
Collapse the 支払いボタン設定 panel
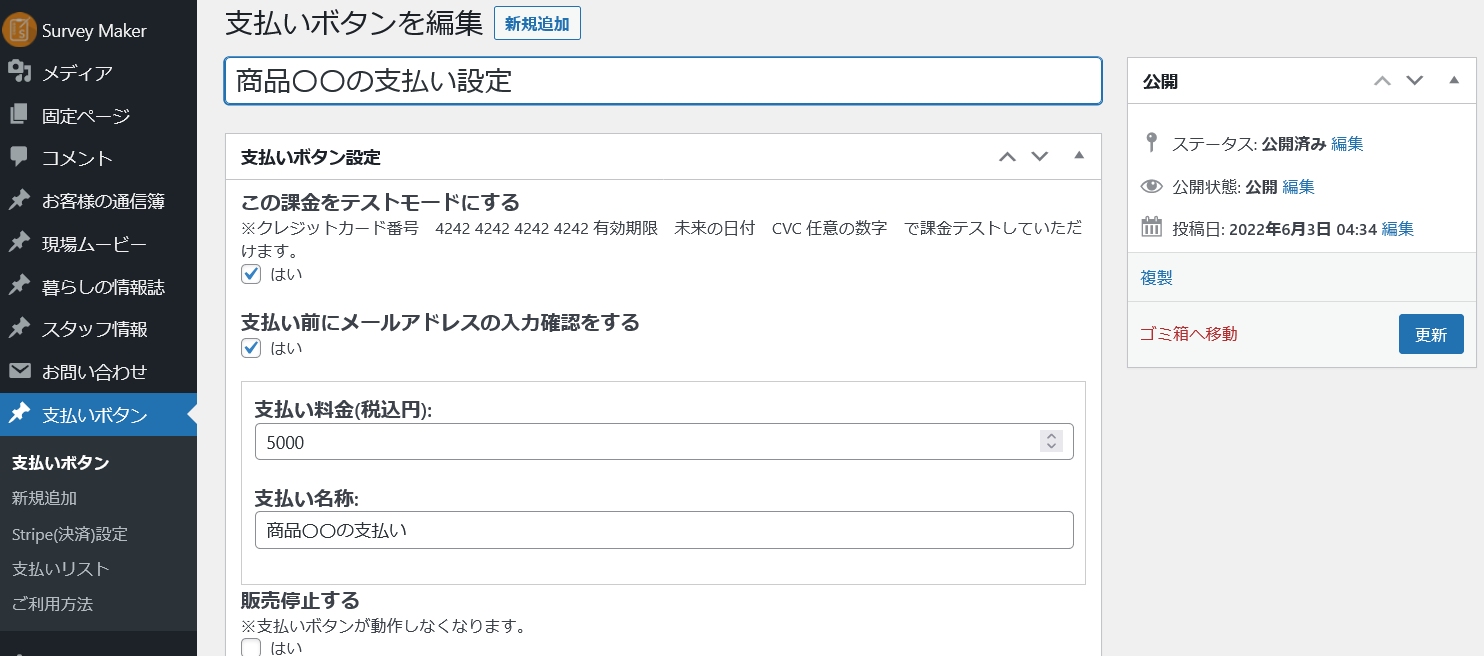pos(1078,156)
